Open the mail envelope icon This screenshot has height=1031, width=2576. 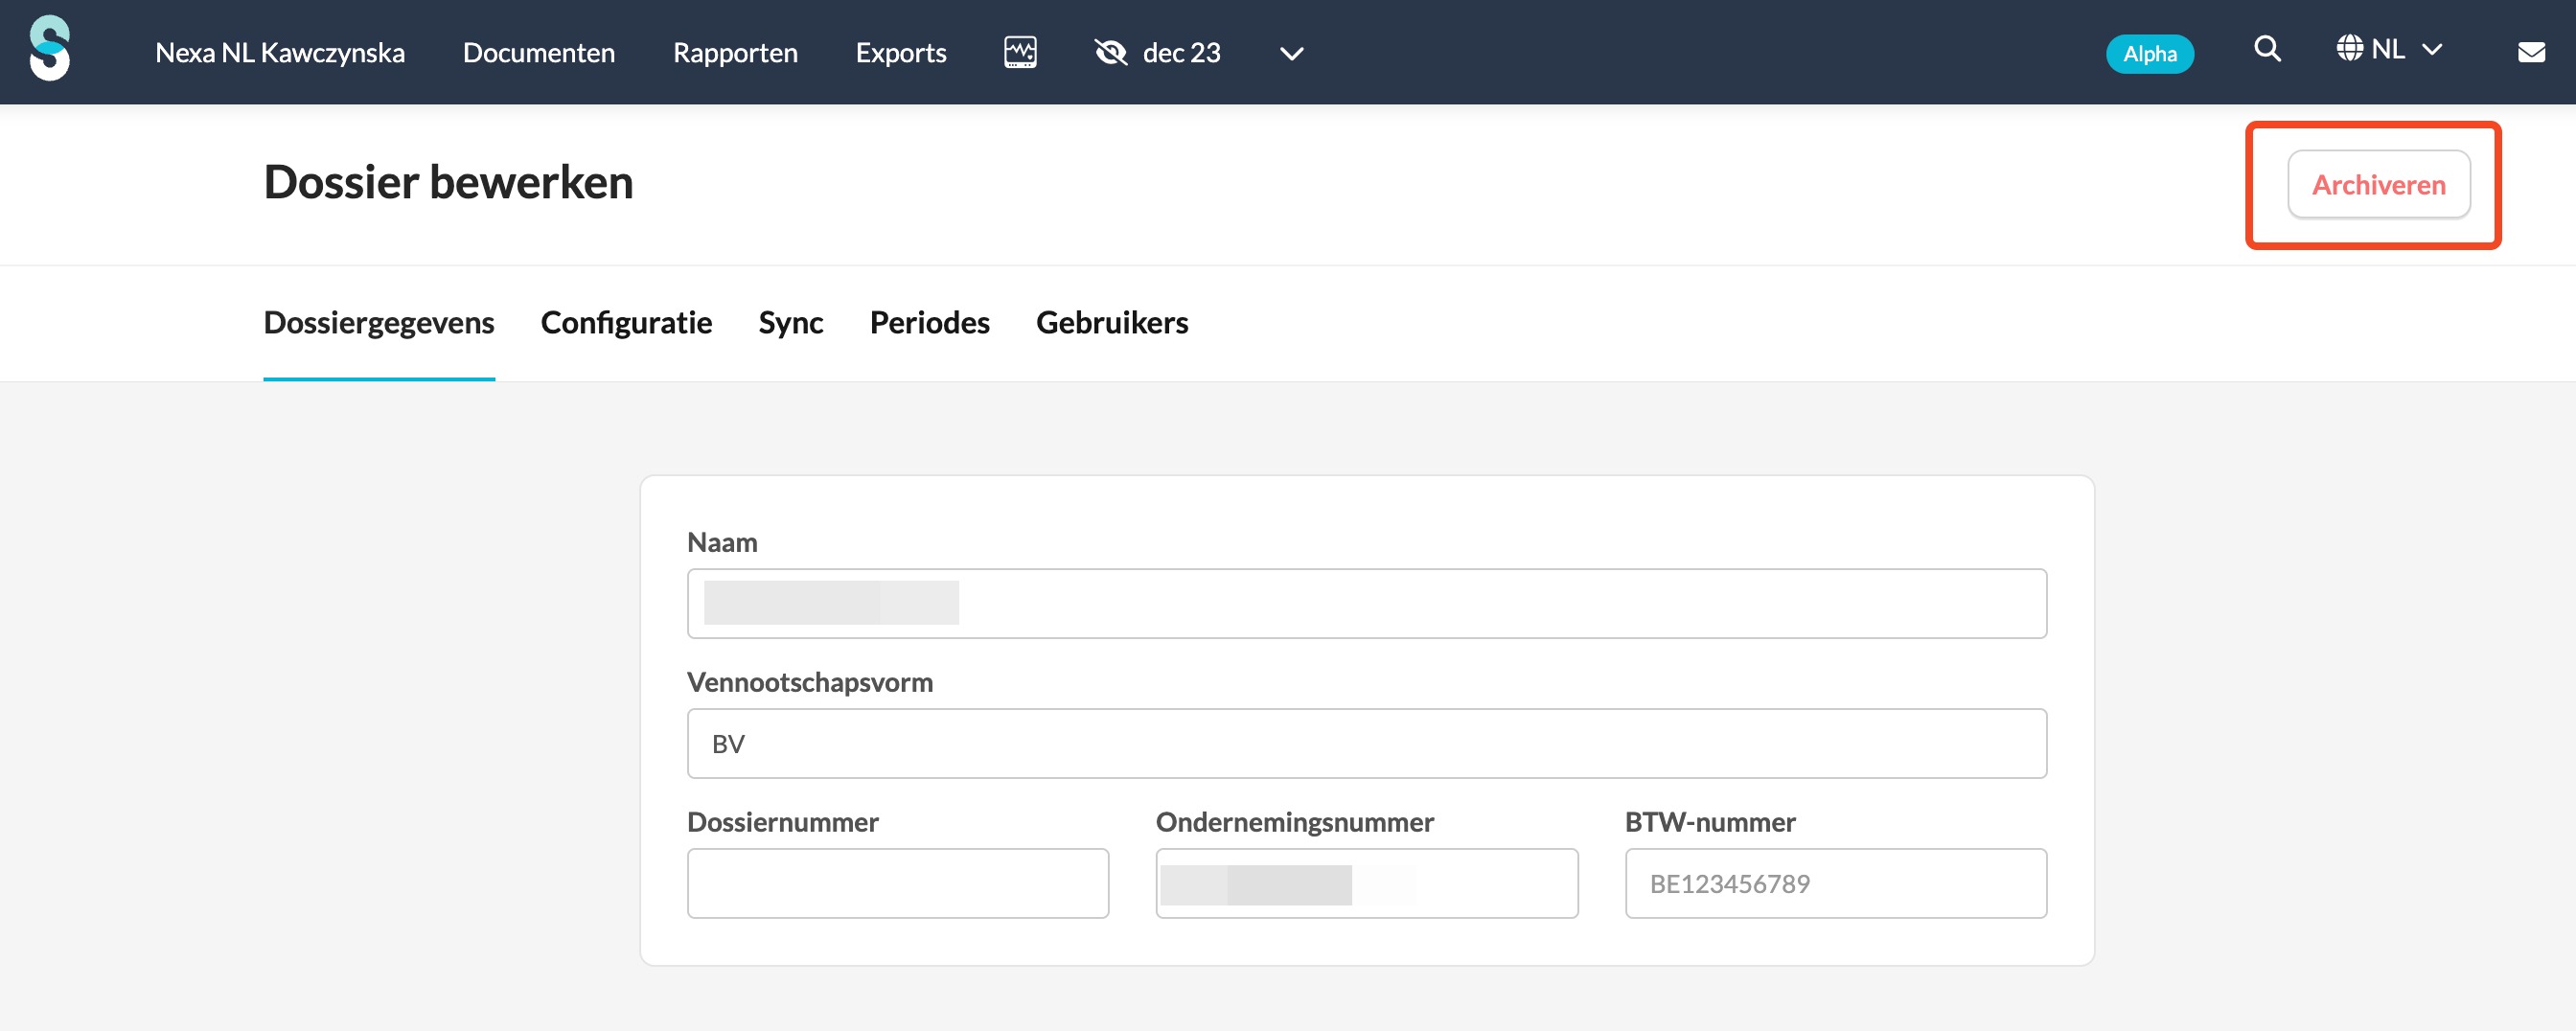[x=2531, y=52]
